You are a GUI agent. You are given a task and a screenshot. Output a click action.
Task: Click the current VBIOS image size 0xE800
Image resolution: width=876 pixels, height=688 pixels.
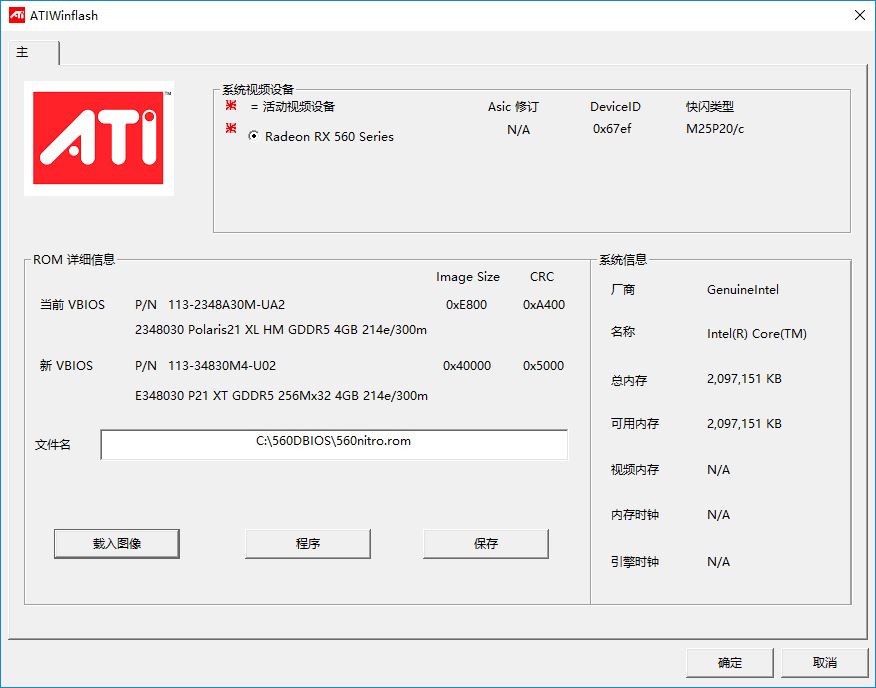click(x=466, y=305)
